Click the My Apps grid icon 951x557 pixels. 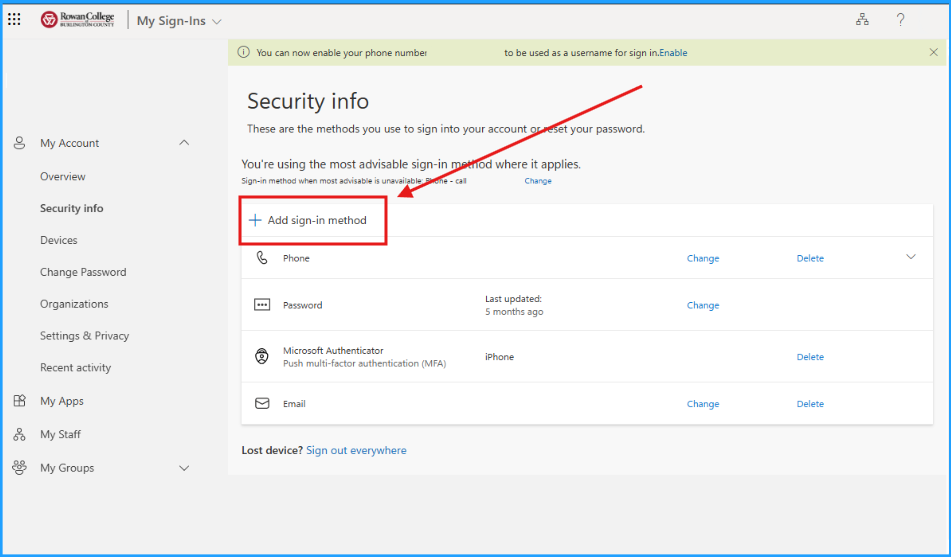point(19,401)
